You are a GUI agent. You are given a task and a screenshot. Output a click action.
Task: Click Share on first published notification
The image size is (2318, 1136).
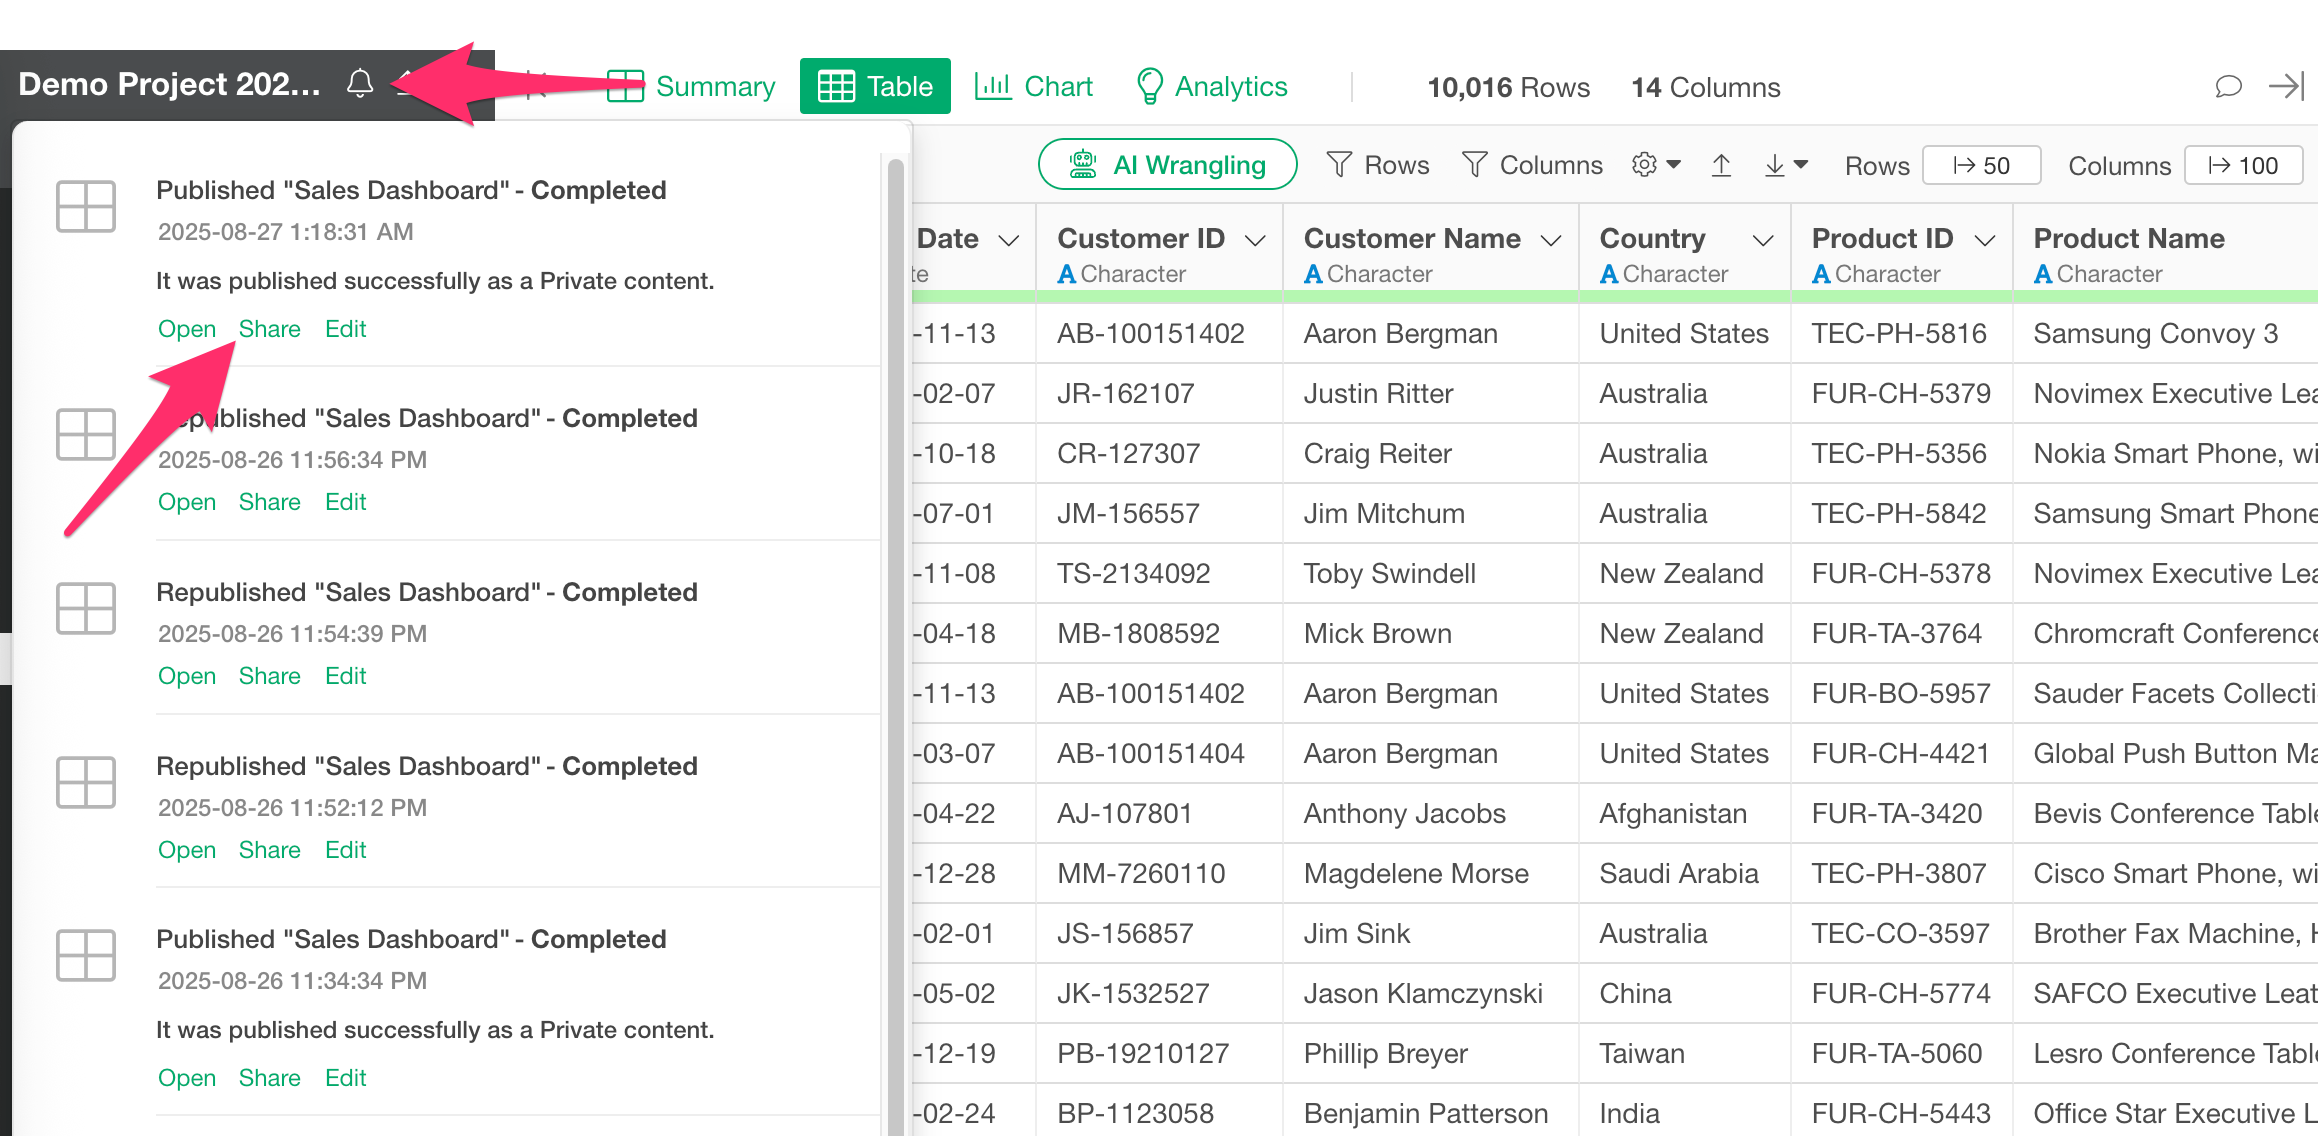[x=269, y=329]
